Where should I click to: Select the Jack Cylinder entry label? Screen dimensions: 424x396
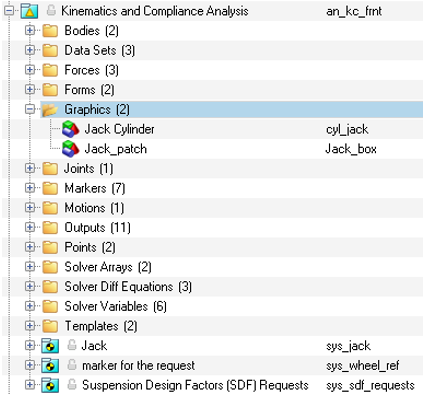click(119, 129)
